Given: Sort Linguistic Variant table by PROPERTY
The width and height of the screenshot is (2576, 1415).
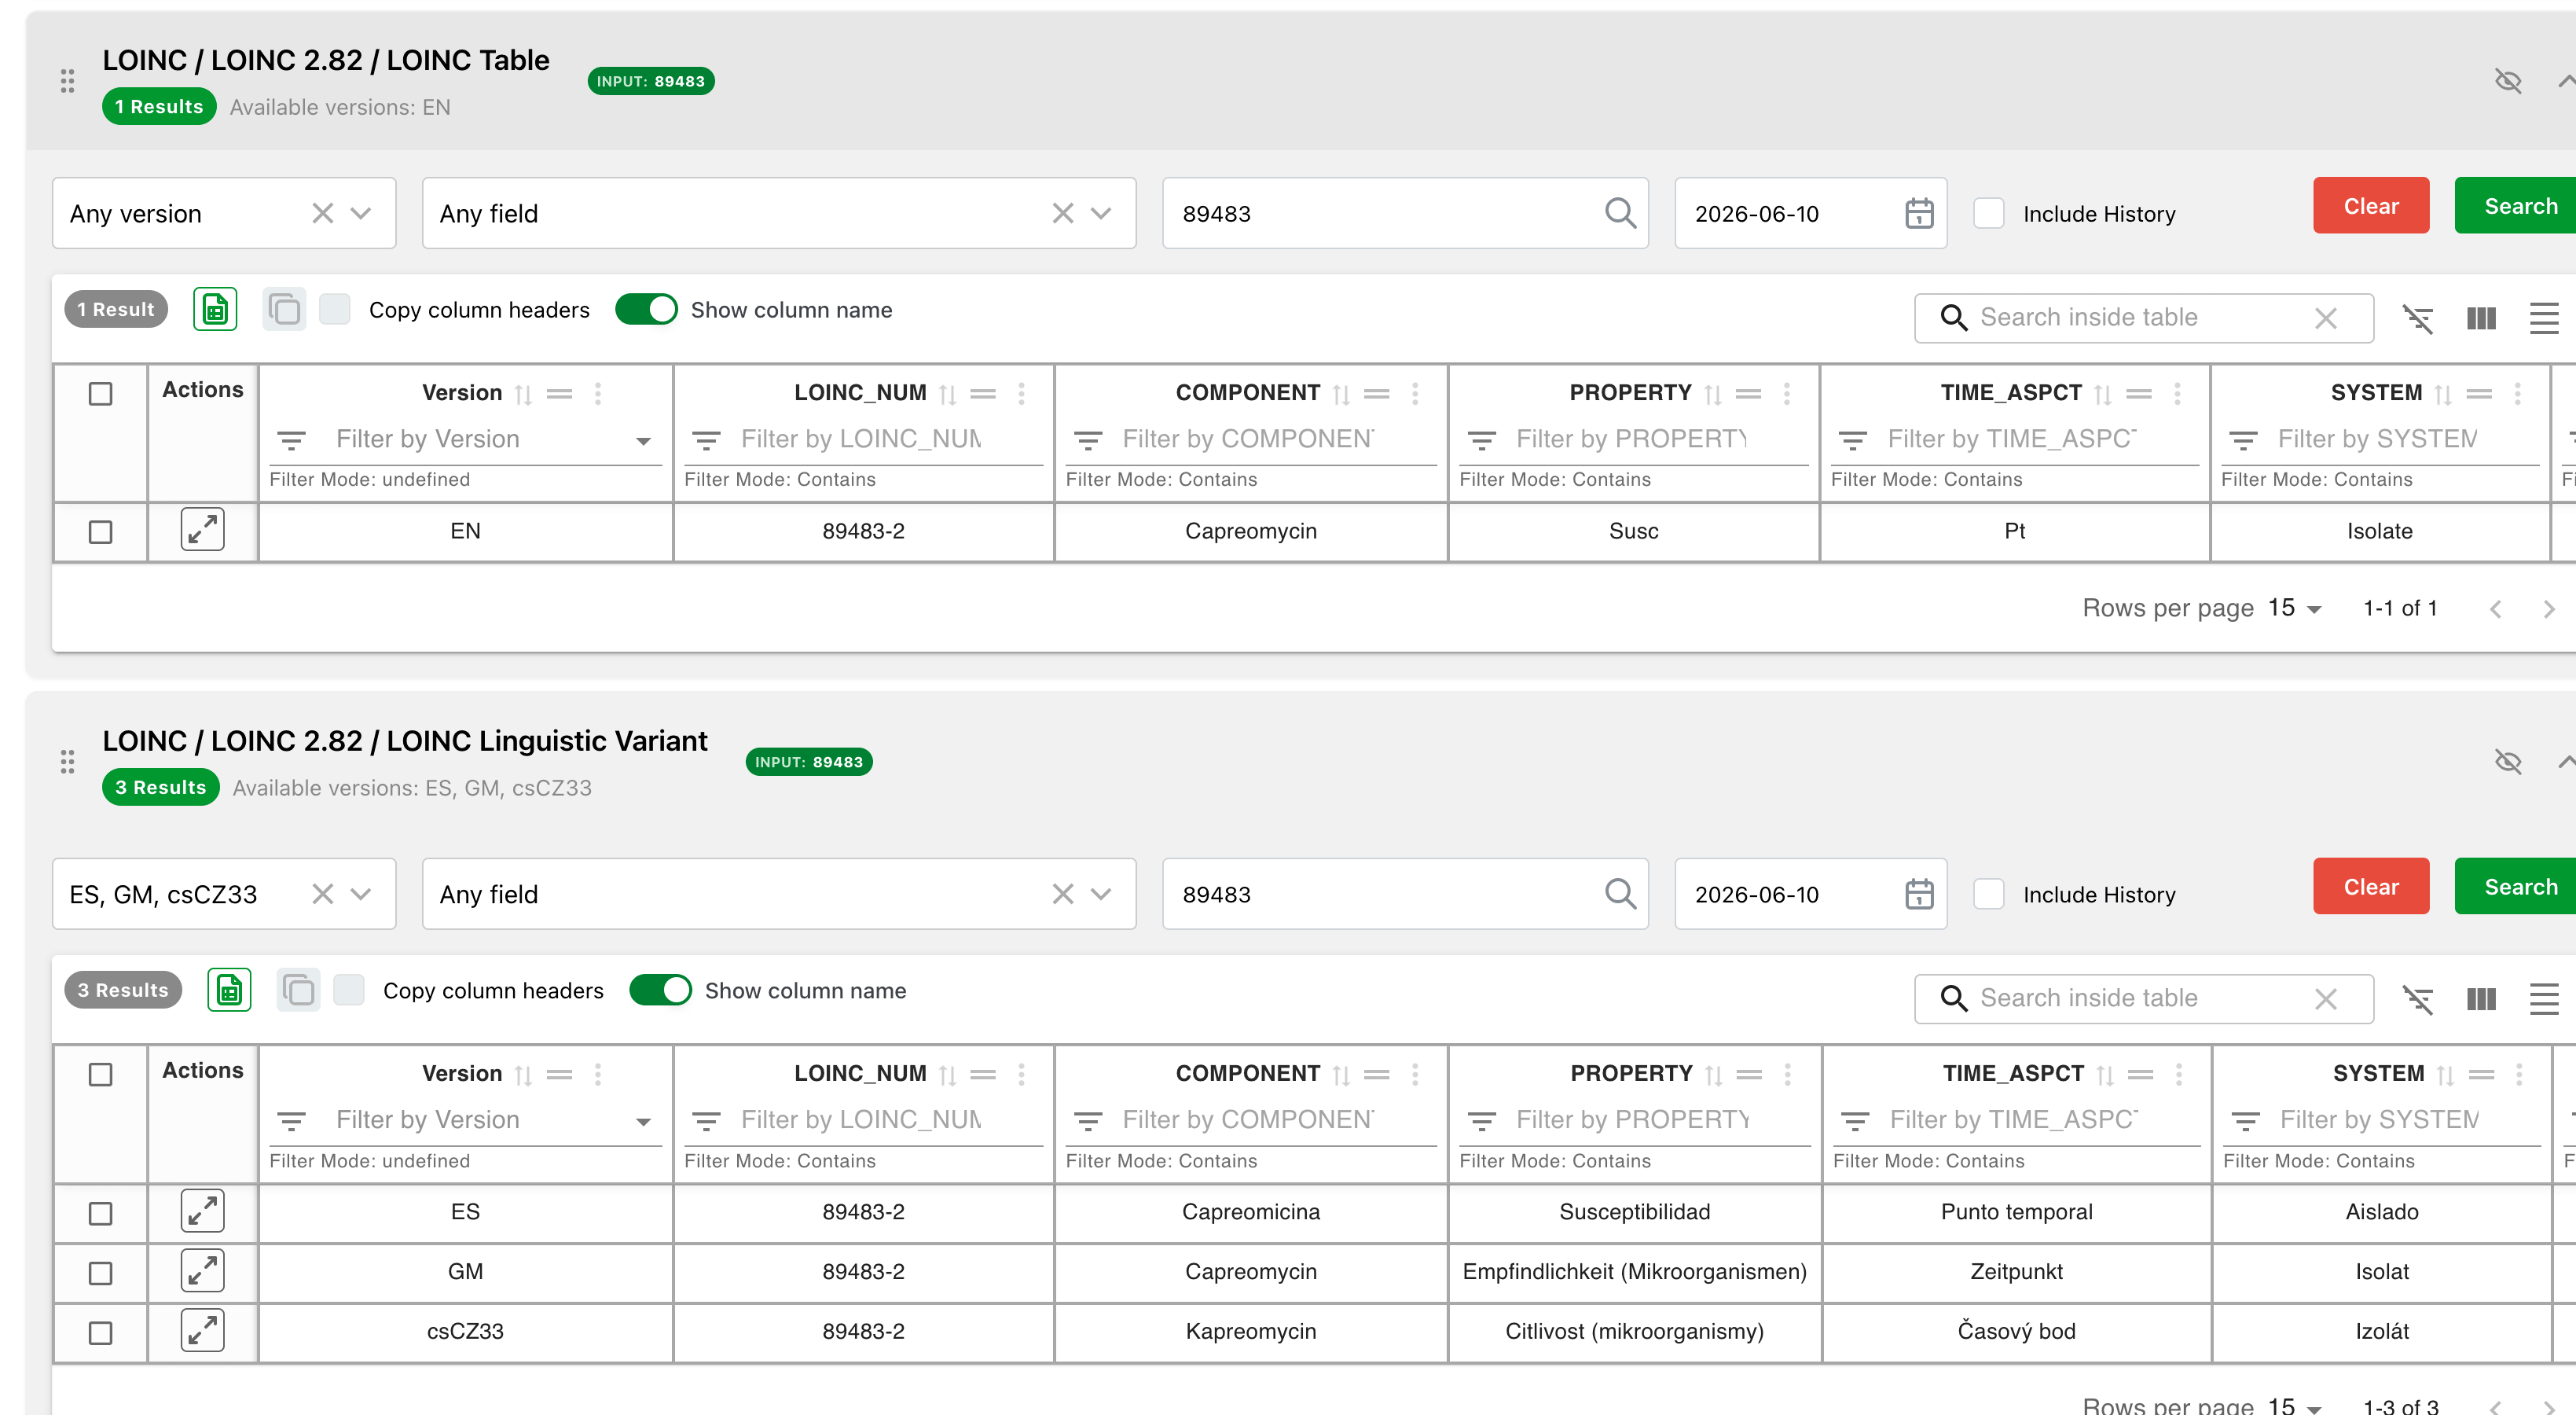Looking at the screenshot, I should pos(1714,1075).
